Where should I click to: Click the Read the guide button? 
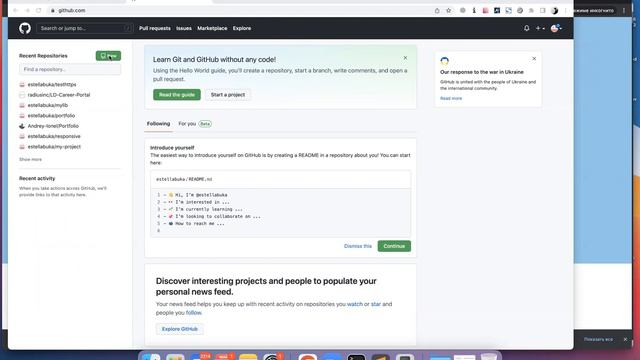coord(177,95)
